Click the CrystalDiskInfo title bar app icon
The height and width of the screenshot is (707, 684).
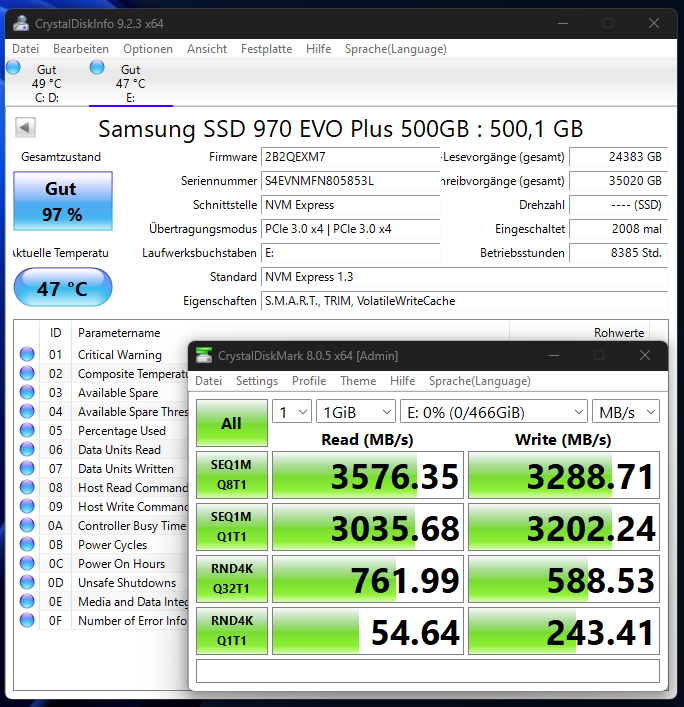(21, 23)
